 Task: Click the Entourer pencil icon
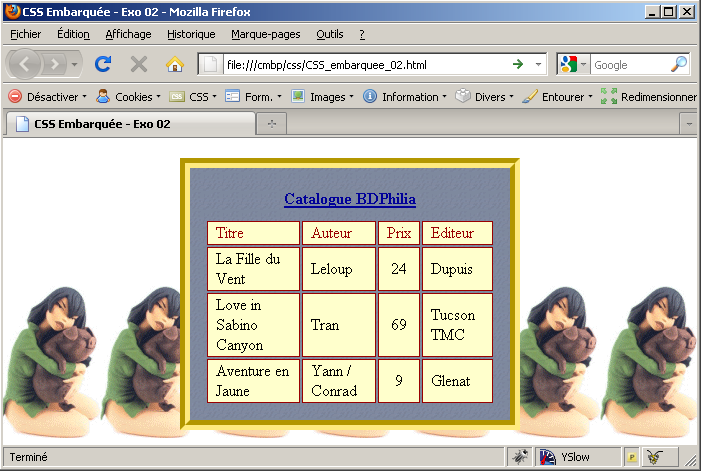point(530,96)
